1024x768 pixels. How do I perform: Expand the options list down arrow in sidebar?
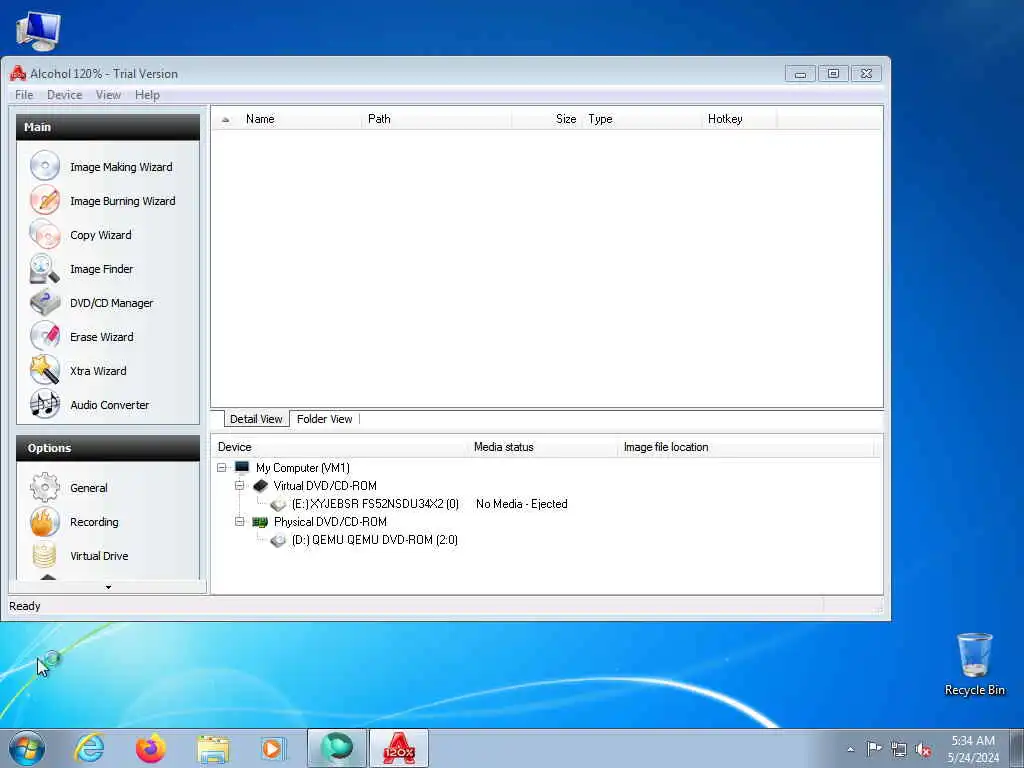coord(108,587)
